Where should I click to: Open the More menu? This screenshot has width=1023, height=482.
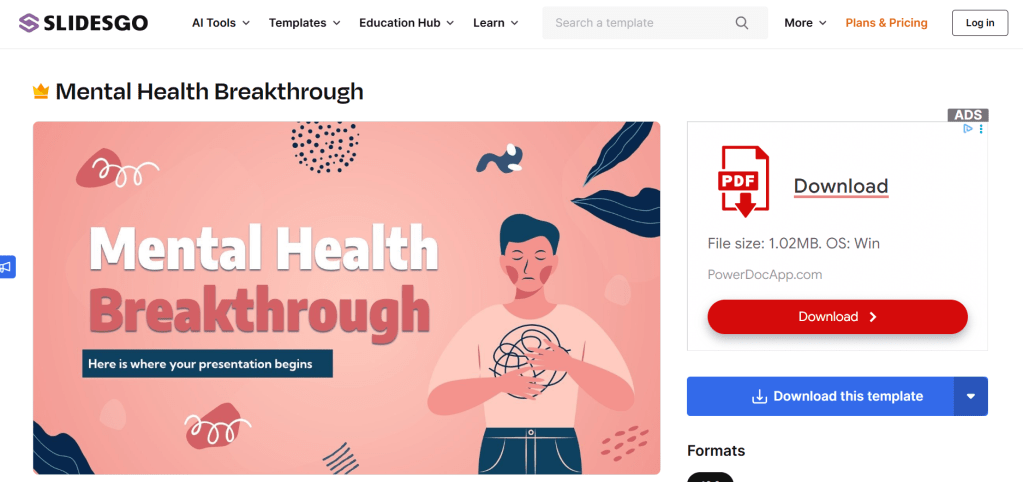click(x=805, y=23)
